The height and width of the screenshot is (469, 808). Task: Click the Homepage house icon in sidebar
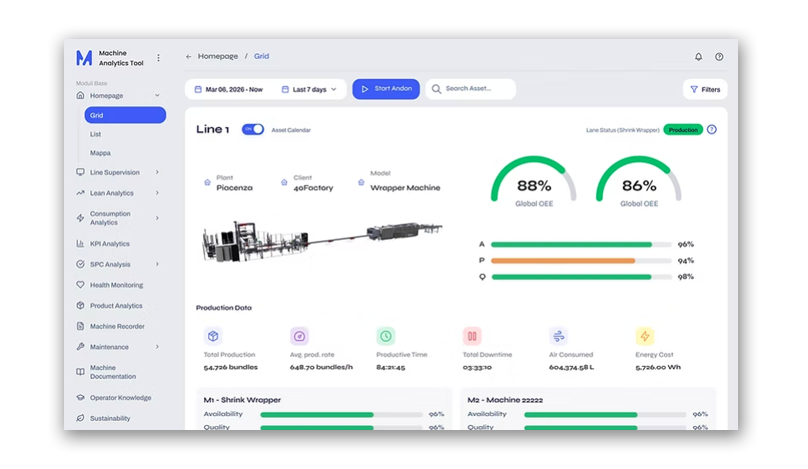click(x=80, y=95)
